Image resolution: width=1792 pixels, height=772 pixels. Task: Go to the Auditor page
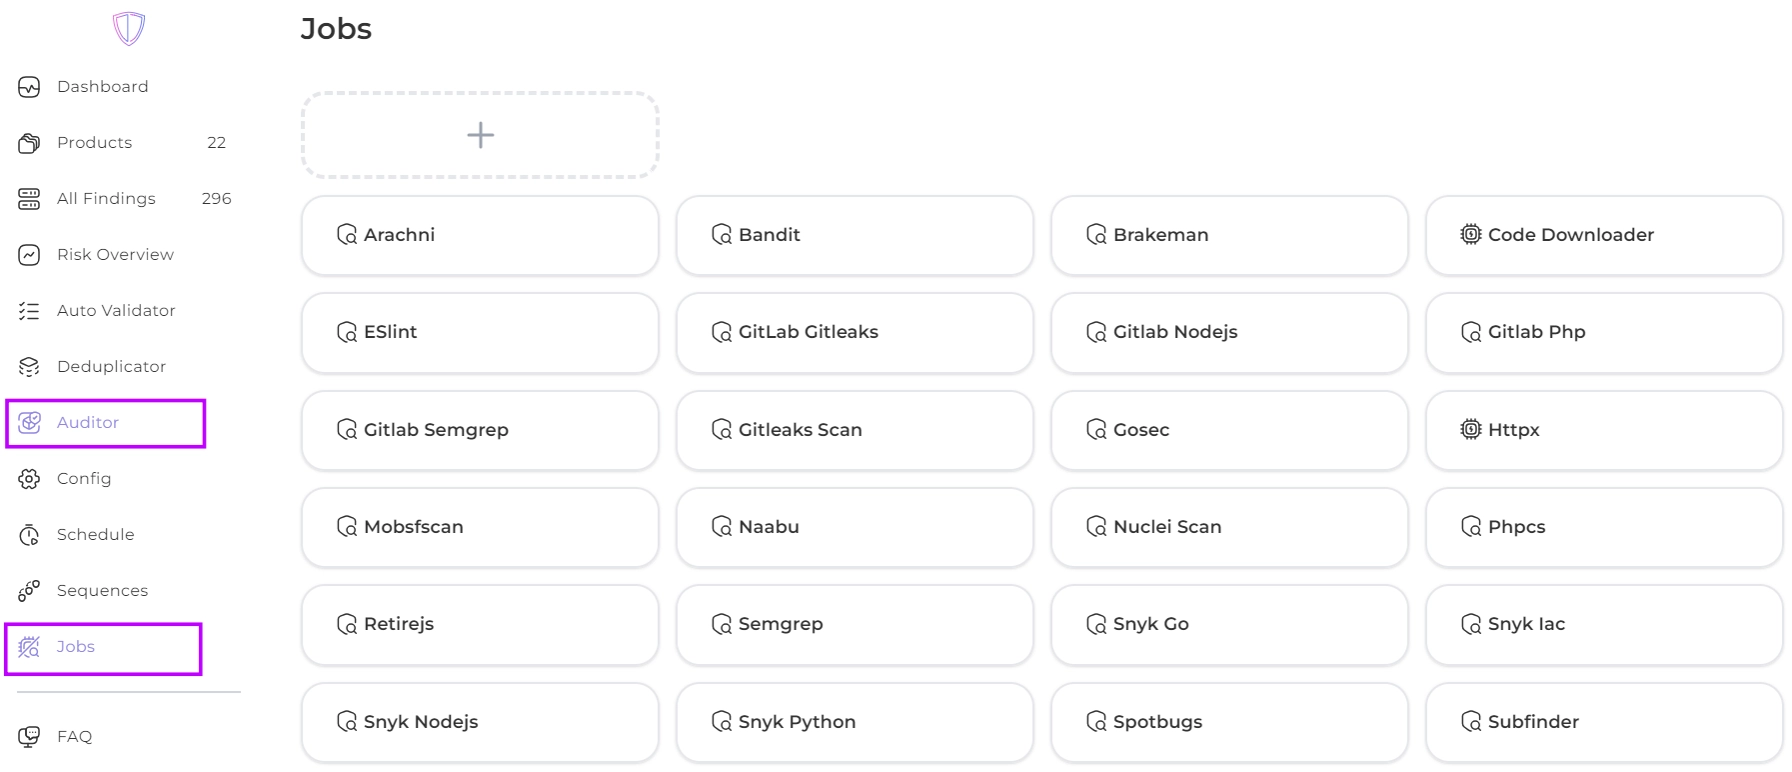click(88, 423)
